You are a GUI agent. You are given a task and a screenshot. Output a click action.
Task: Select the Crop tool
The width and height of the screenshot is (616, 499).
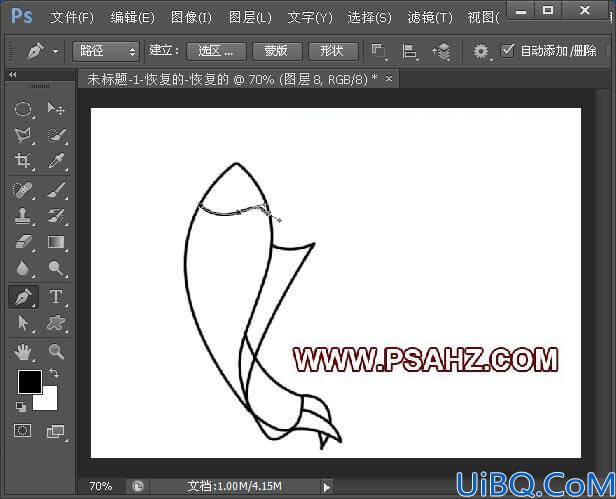[23, 161]
